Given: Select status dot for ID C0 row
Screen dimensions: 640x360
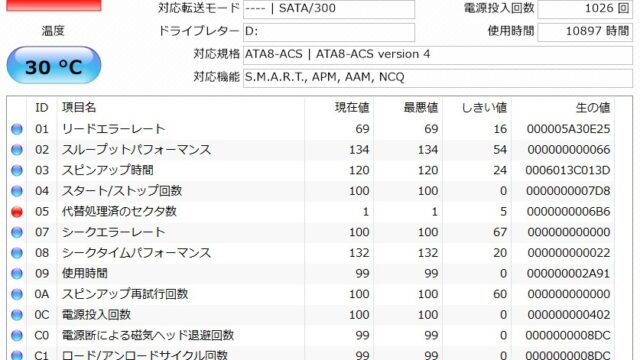Looking at the screenshot, I should tap(17, 336).
